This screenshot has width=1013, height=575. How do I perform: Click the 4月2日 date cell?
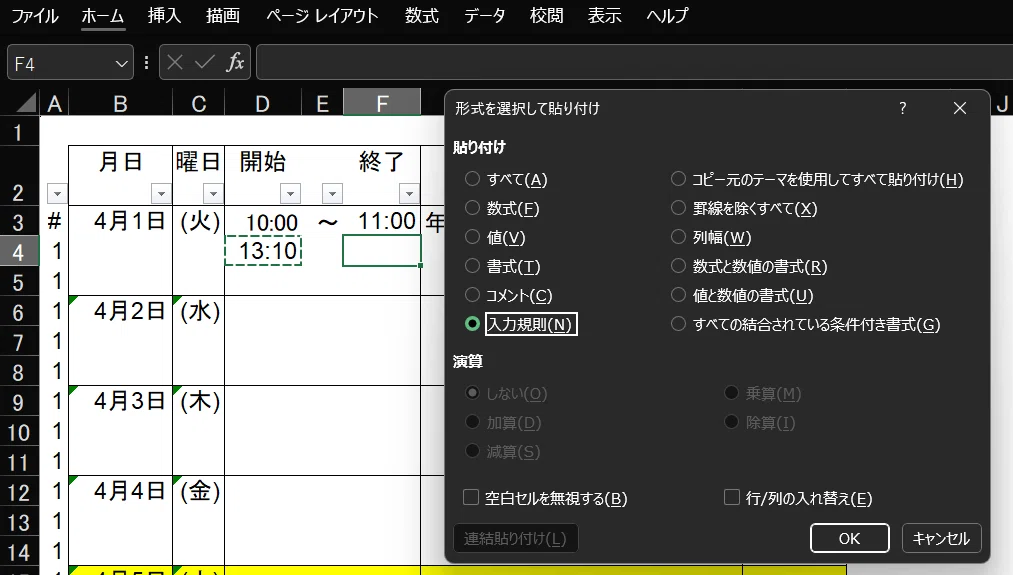pos(120,311)
